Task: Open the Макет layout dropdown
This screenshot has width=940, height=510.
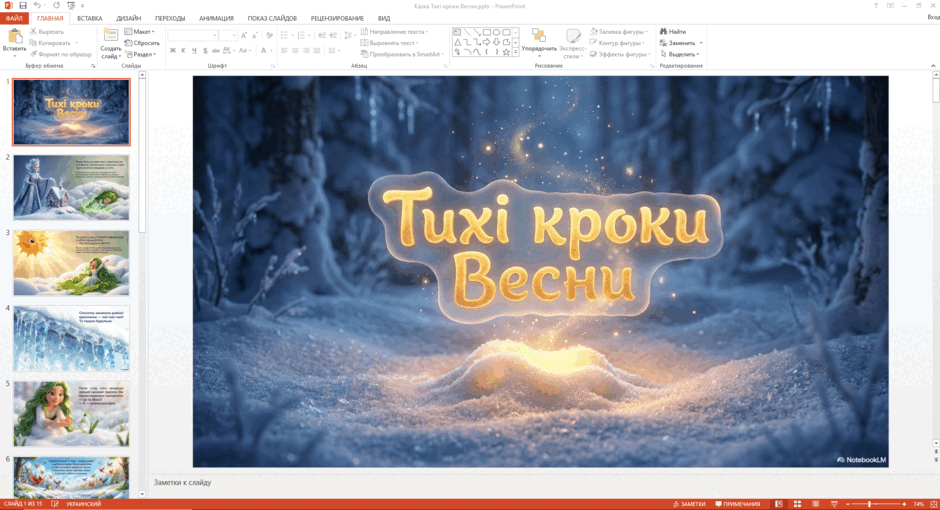Action: tap(140, 31)
